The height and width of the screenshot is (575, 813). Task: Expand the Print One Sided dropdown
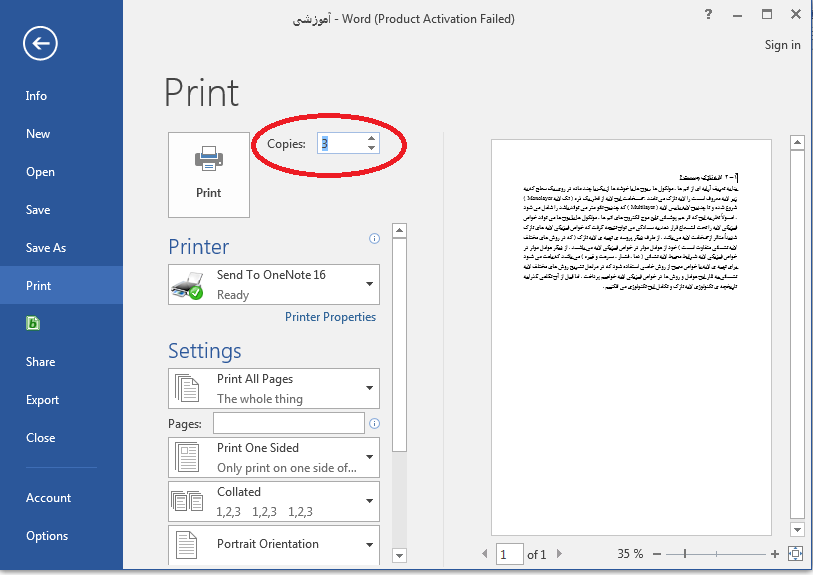(274, 457)
